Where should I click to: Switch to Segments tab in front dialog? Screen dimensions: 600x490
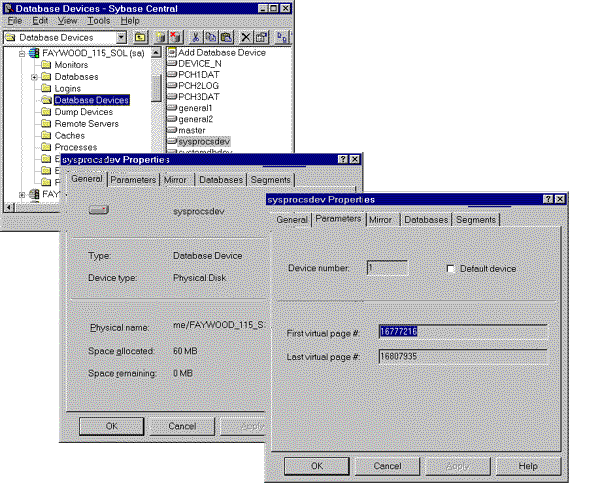(476, 220)
